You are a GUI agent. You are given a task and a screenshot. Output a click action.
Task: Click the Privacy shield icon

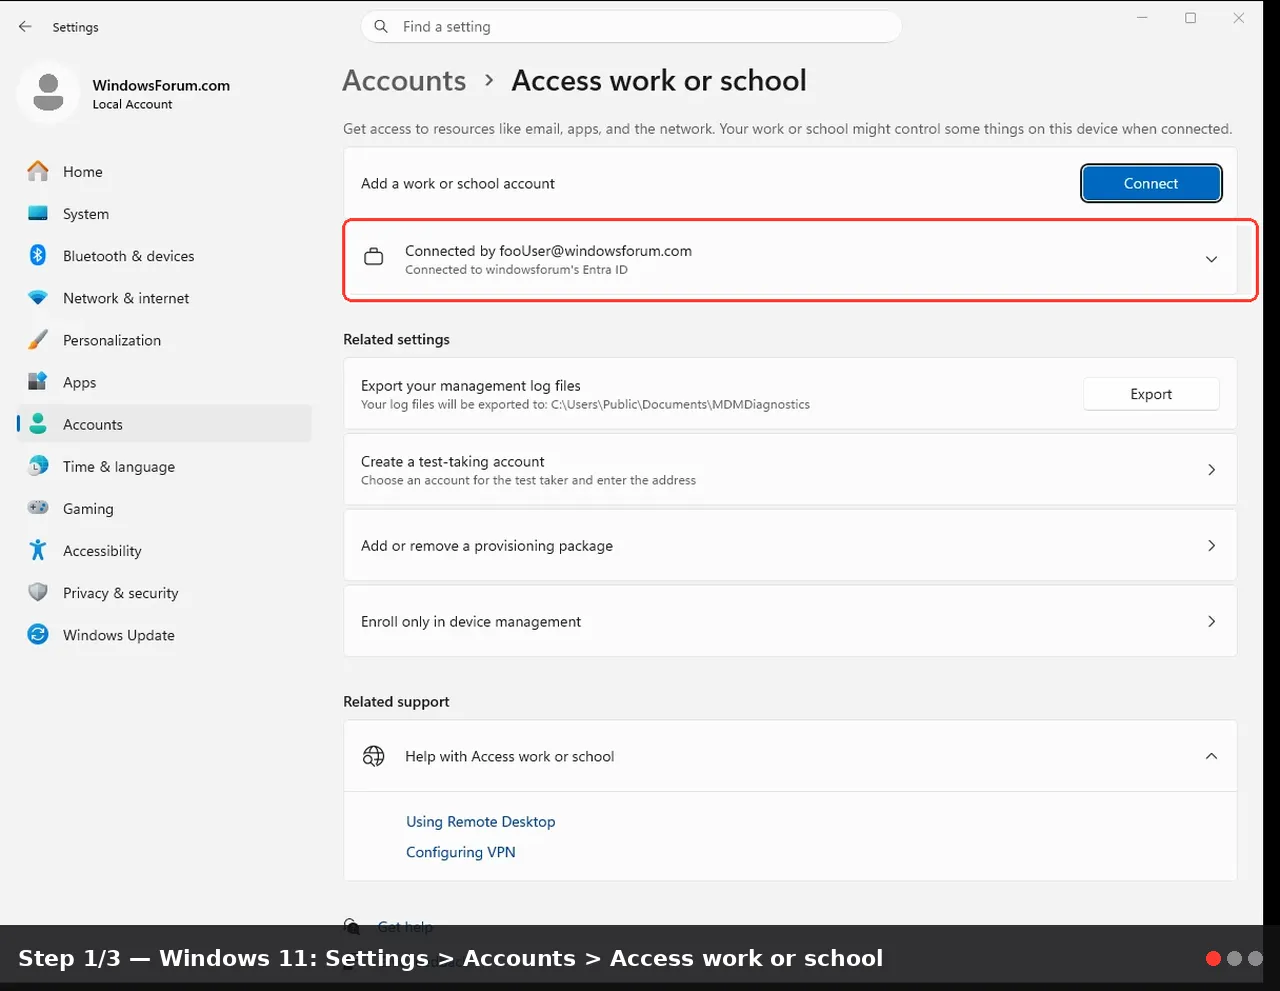(x=38, y=592)
